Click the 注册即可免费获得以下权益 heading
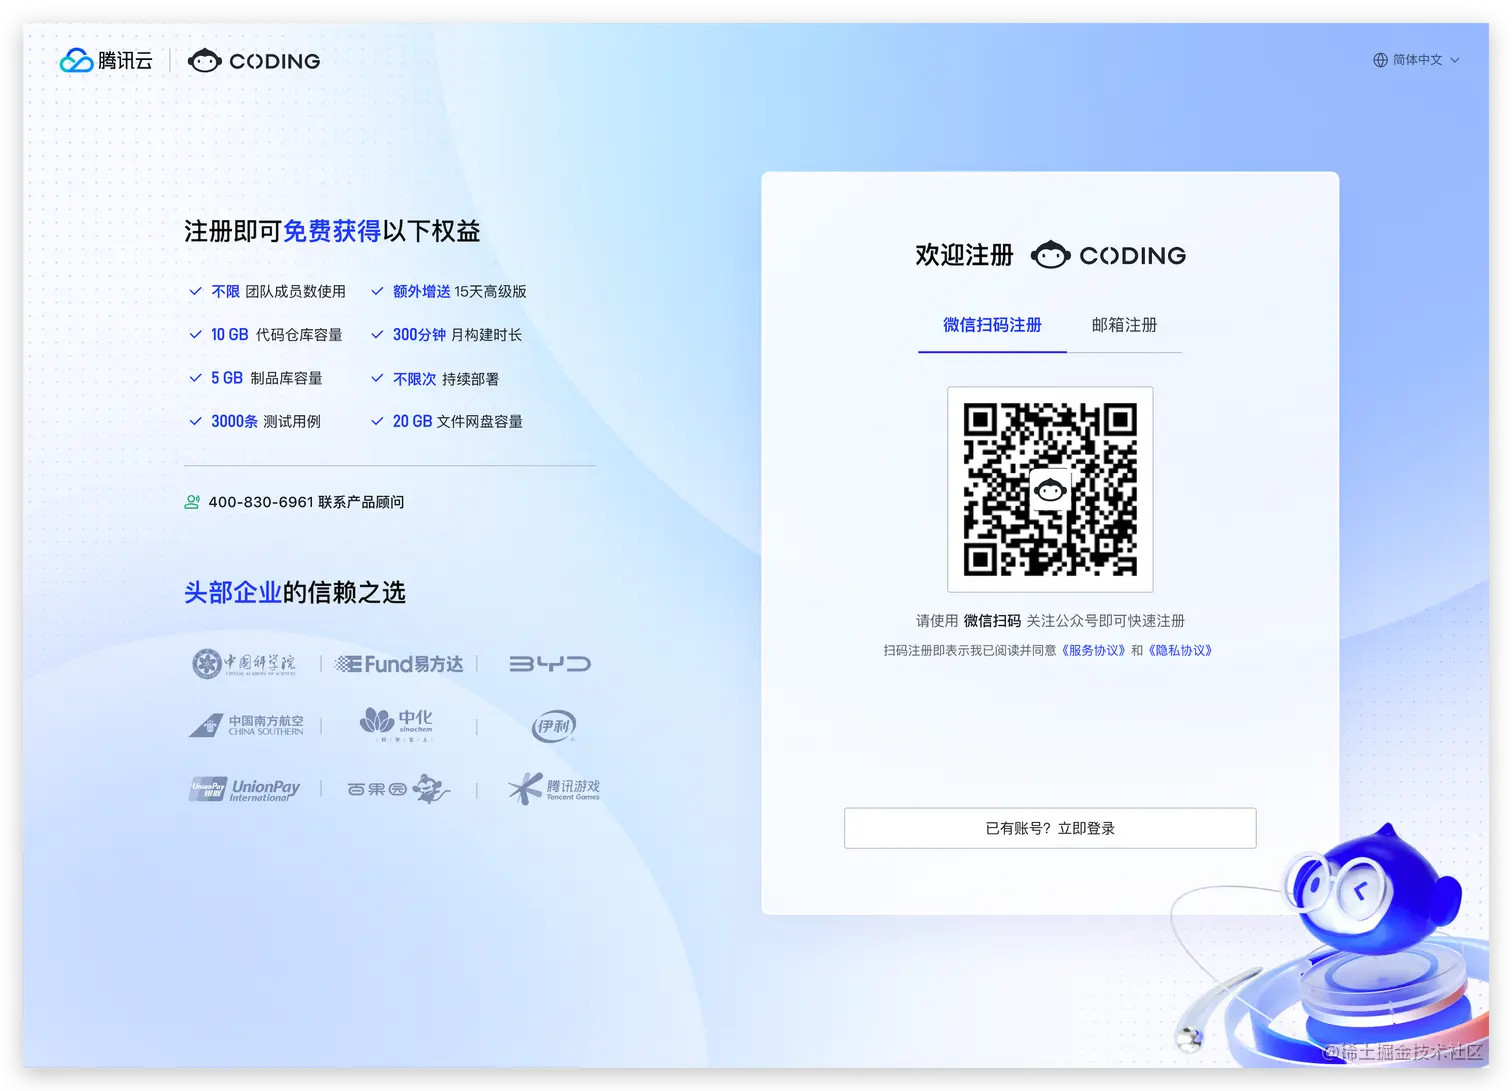The image size is (1512, 1091). tap(332, 231)
